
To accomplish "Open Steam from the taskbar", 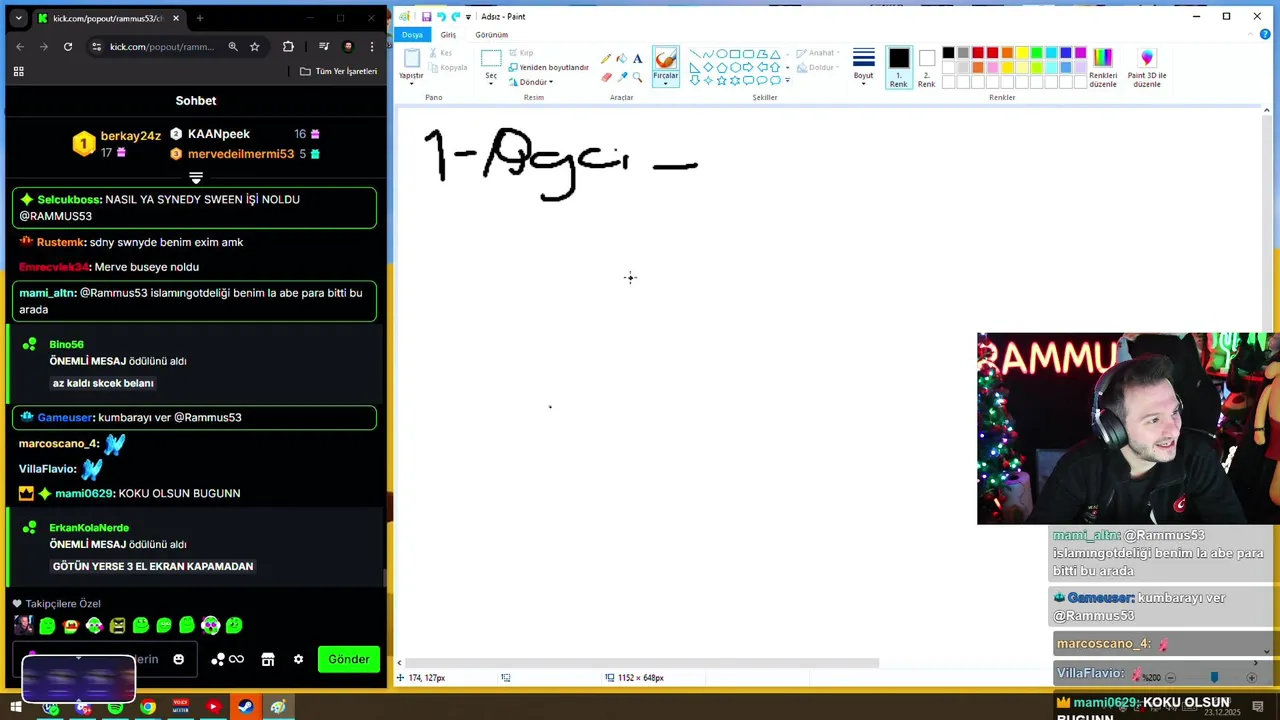I will click(x=245, y=707).
